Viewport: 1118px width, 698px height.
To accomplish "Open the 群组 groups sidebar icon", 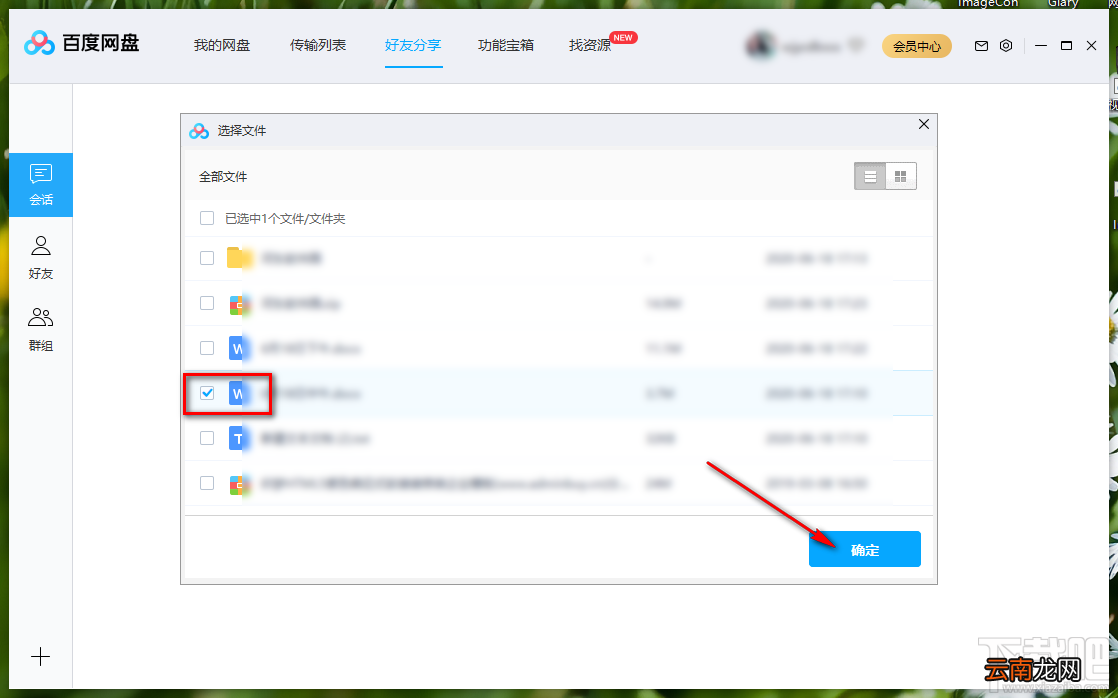I will 41,329.
